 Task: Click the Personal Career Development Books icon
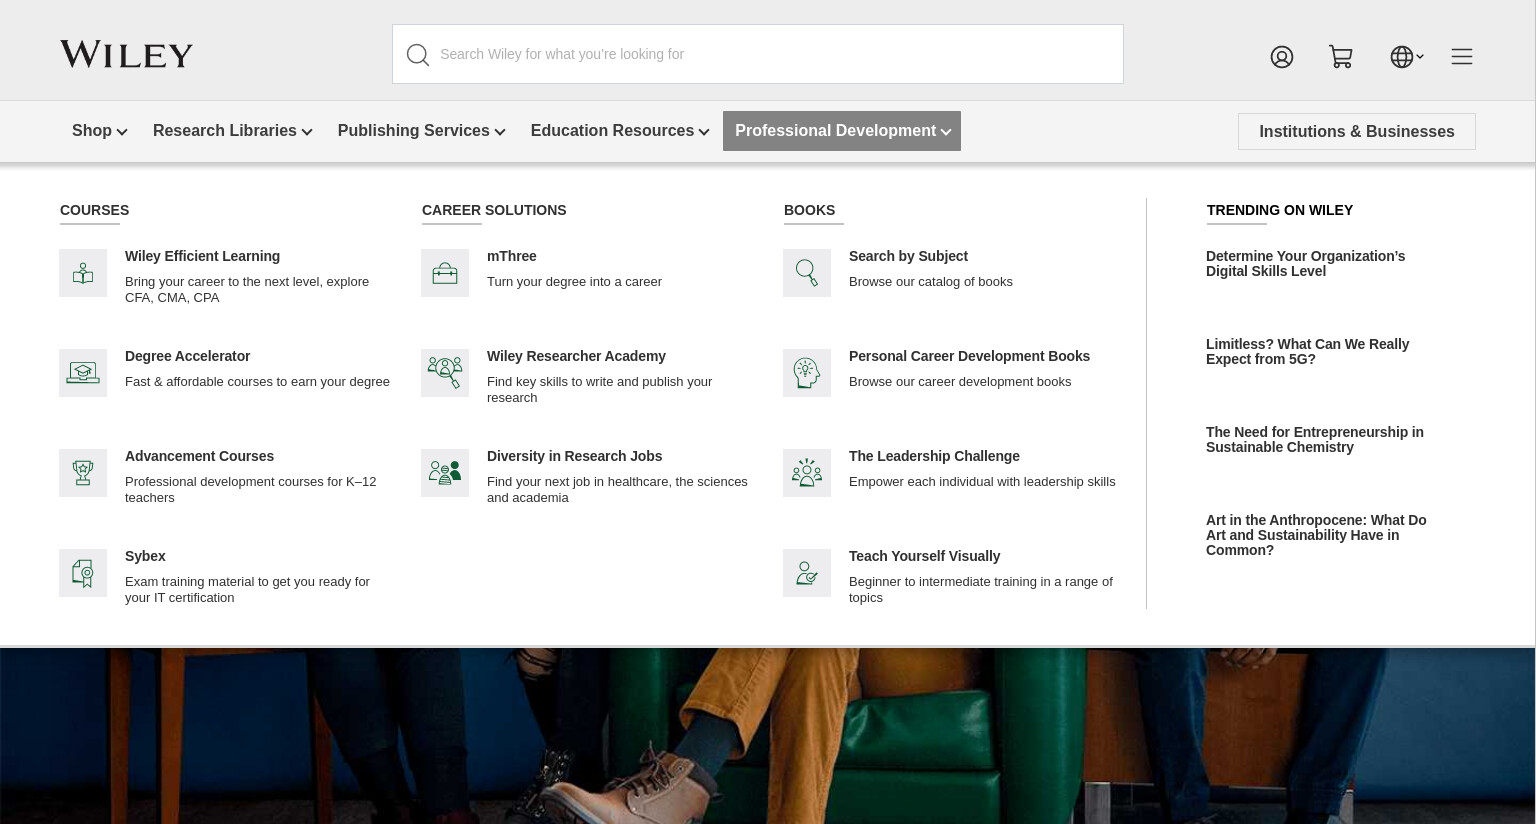click(807, 373)
